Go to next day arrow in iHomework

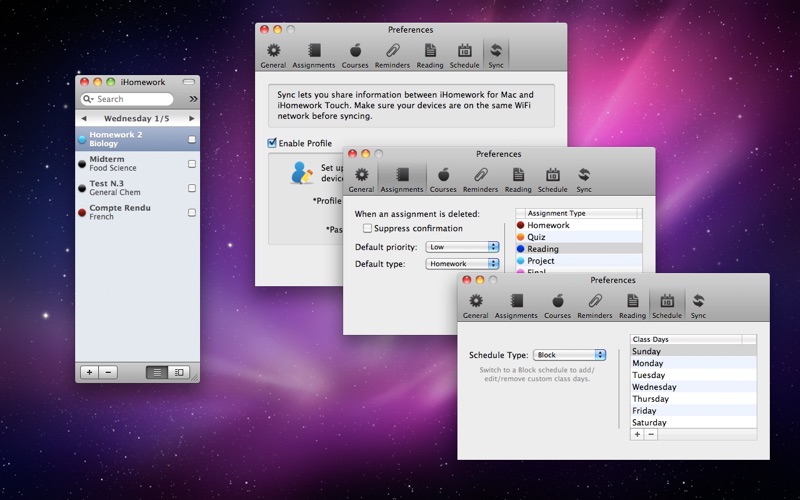192,118
